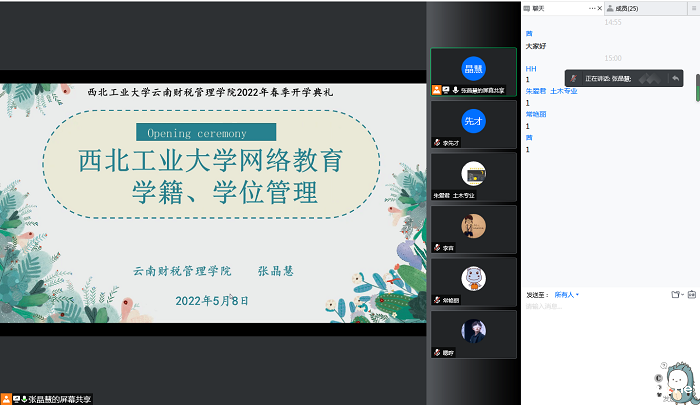Click the 张晶慧的屏幕共享 label at the bottom left
Screen dimensions: 700x405
point(60,399)
